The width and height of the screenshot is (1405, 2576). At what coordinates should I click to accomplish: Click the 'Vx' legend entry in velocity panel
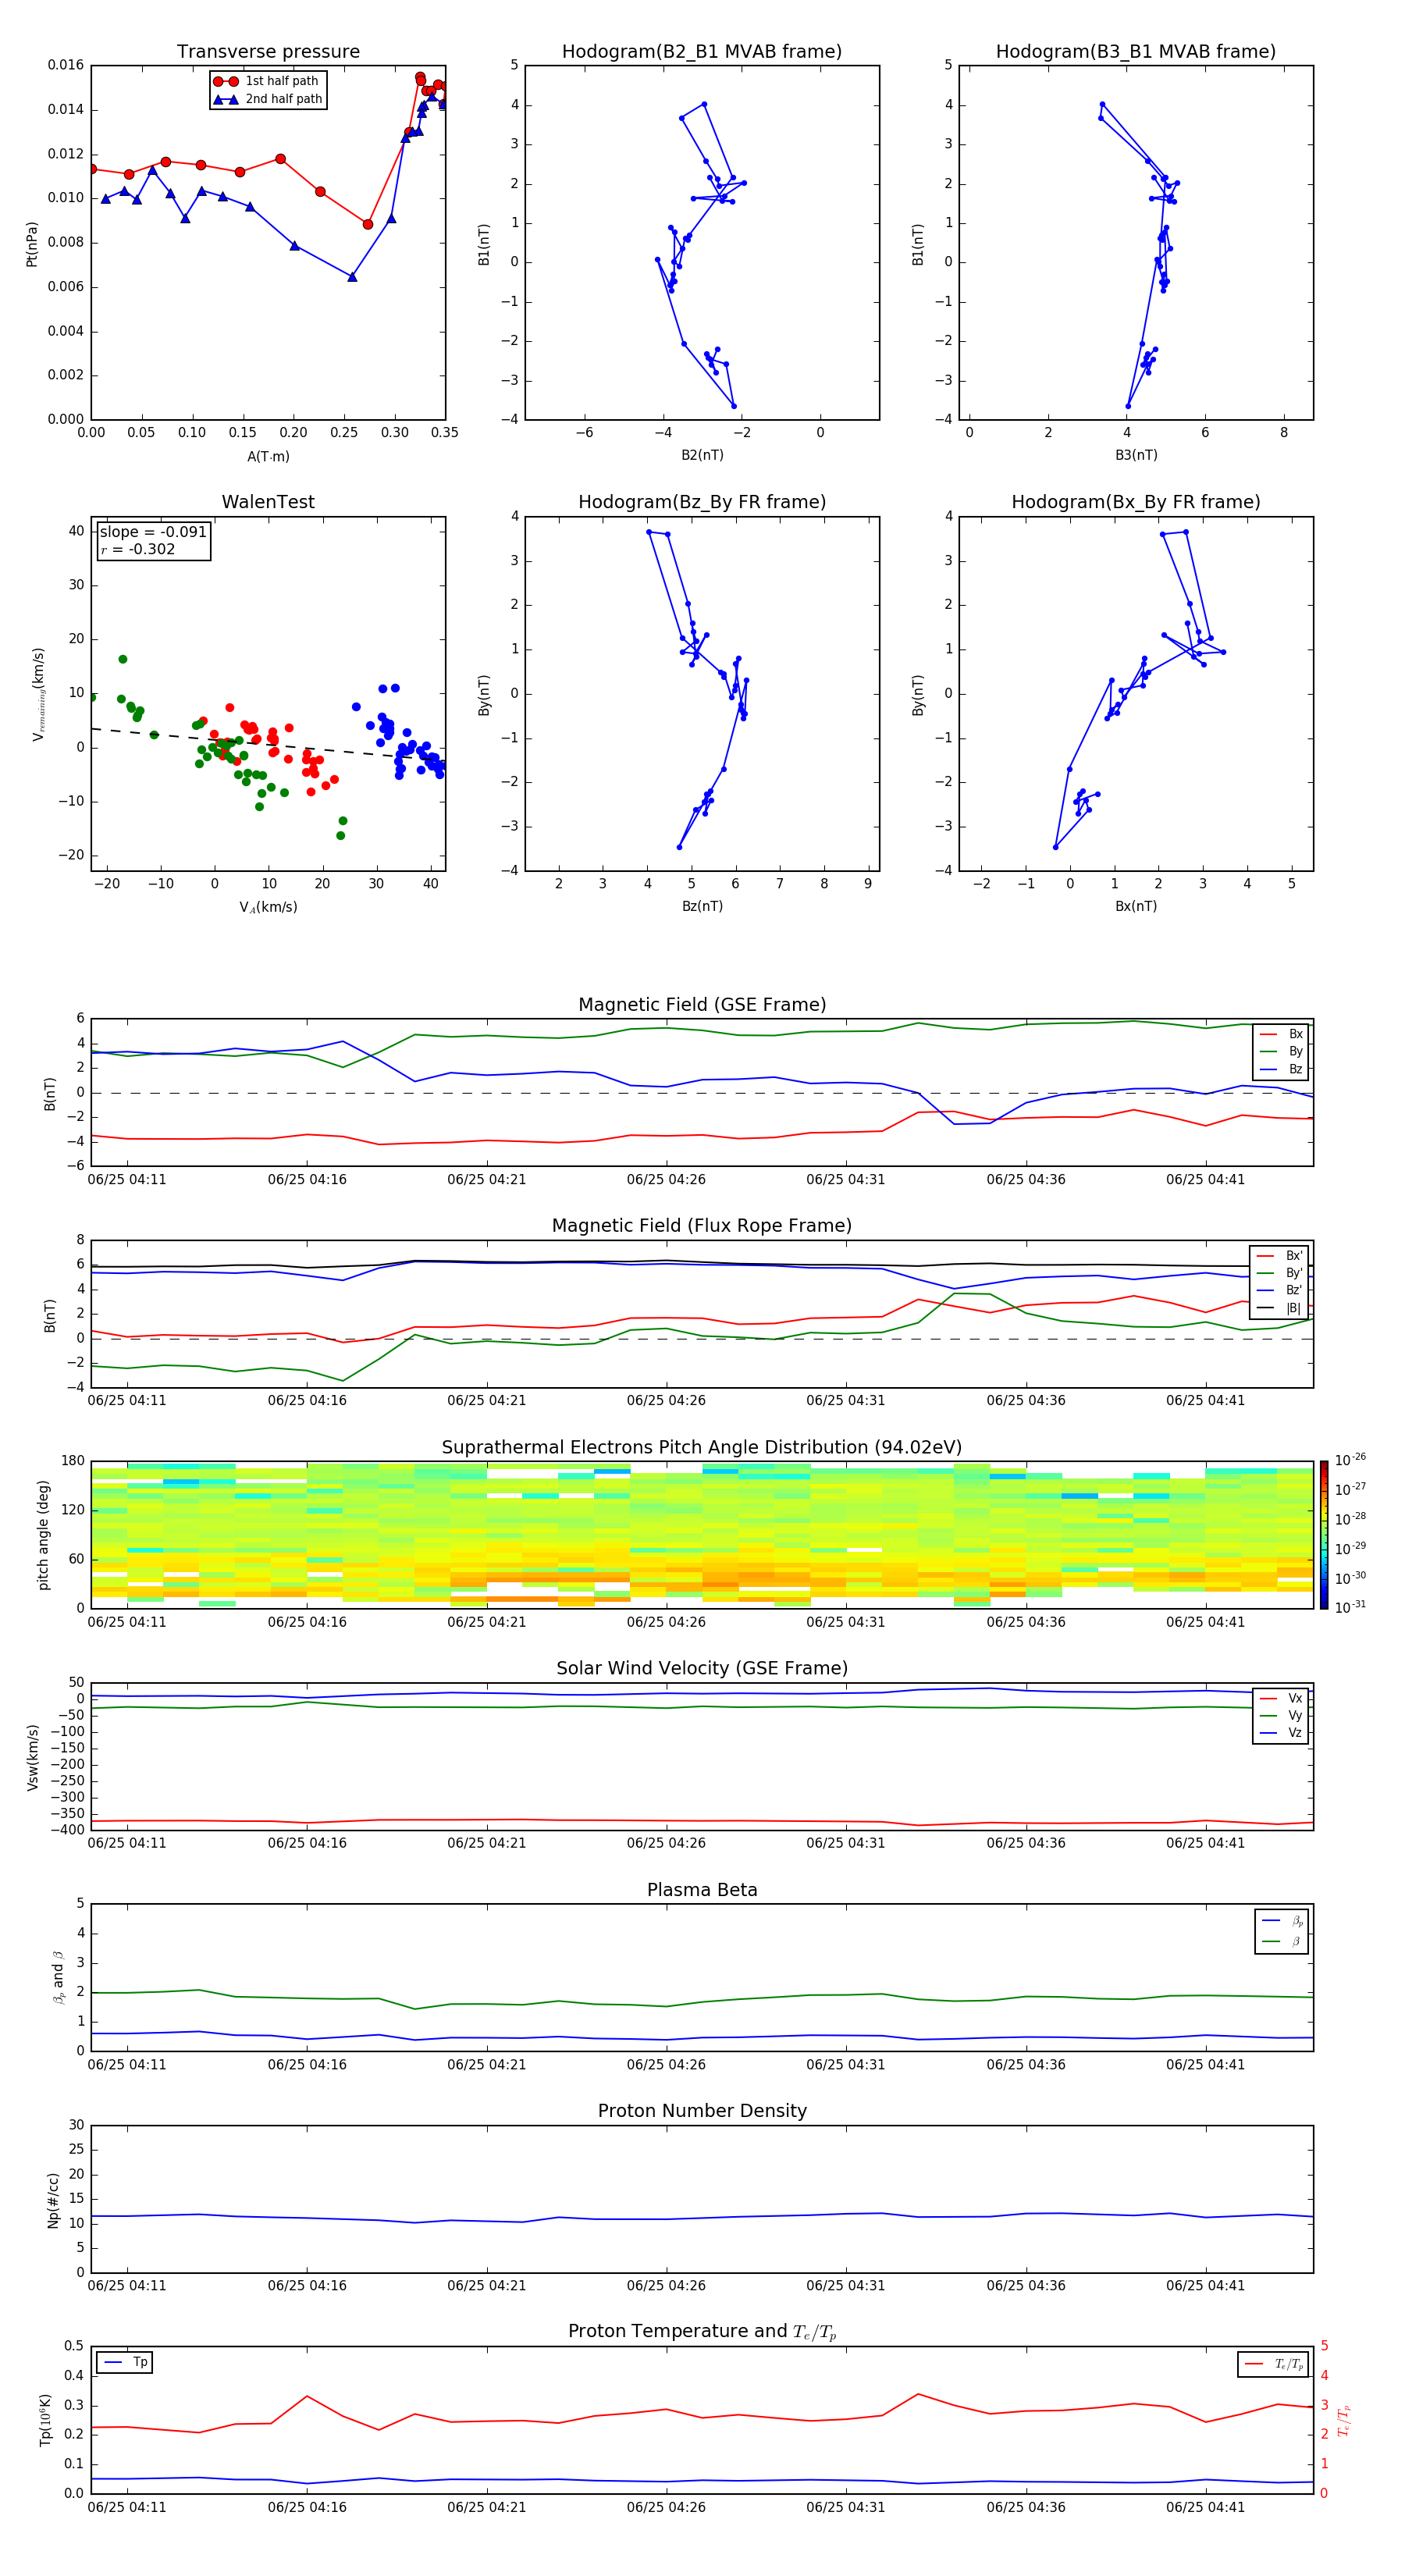pos(1281,1698)
